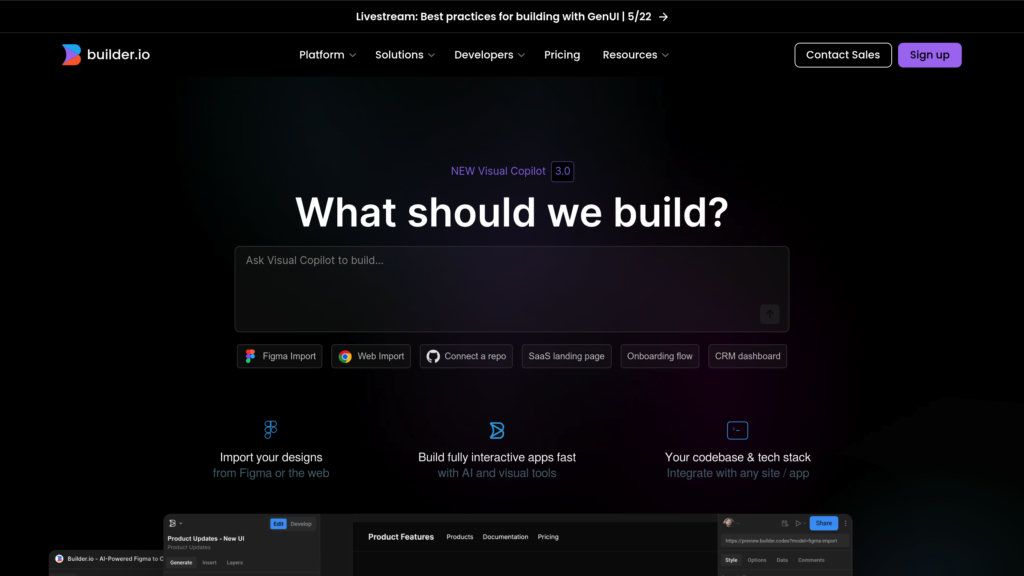
Task: Click the Web Import button label
Action: pyautogui.click(x=381, y=356)
